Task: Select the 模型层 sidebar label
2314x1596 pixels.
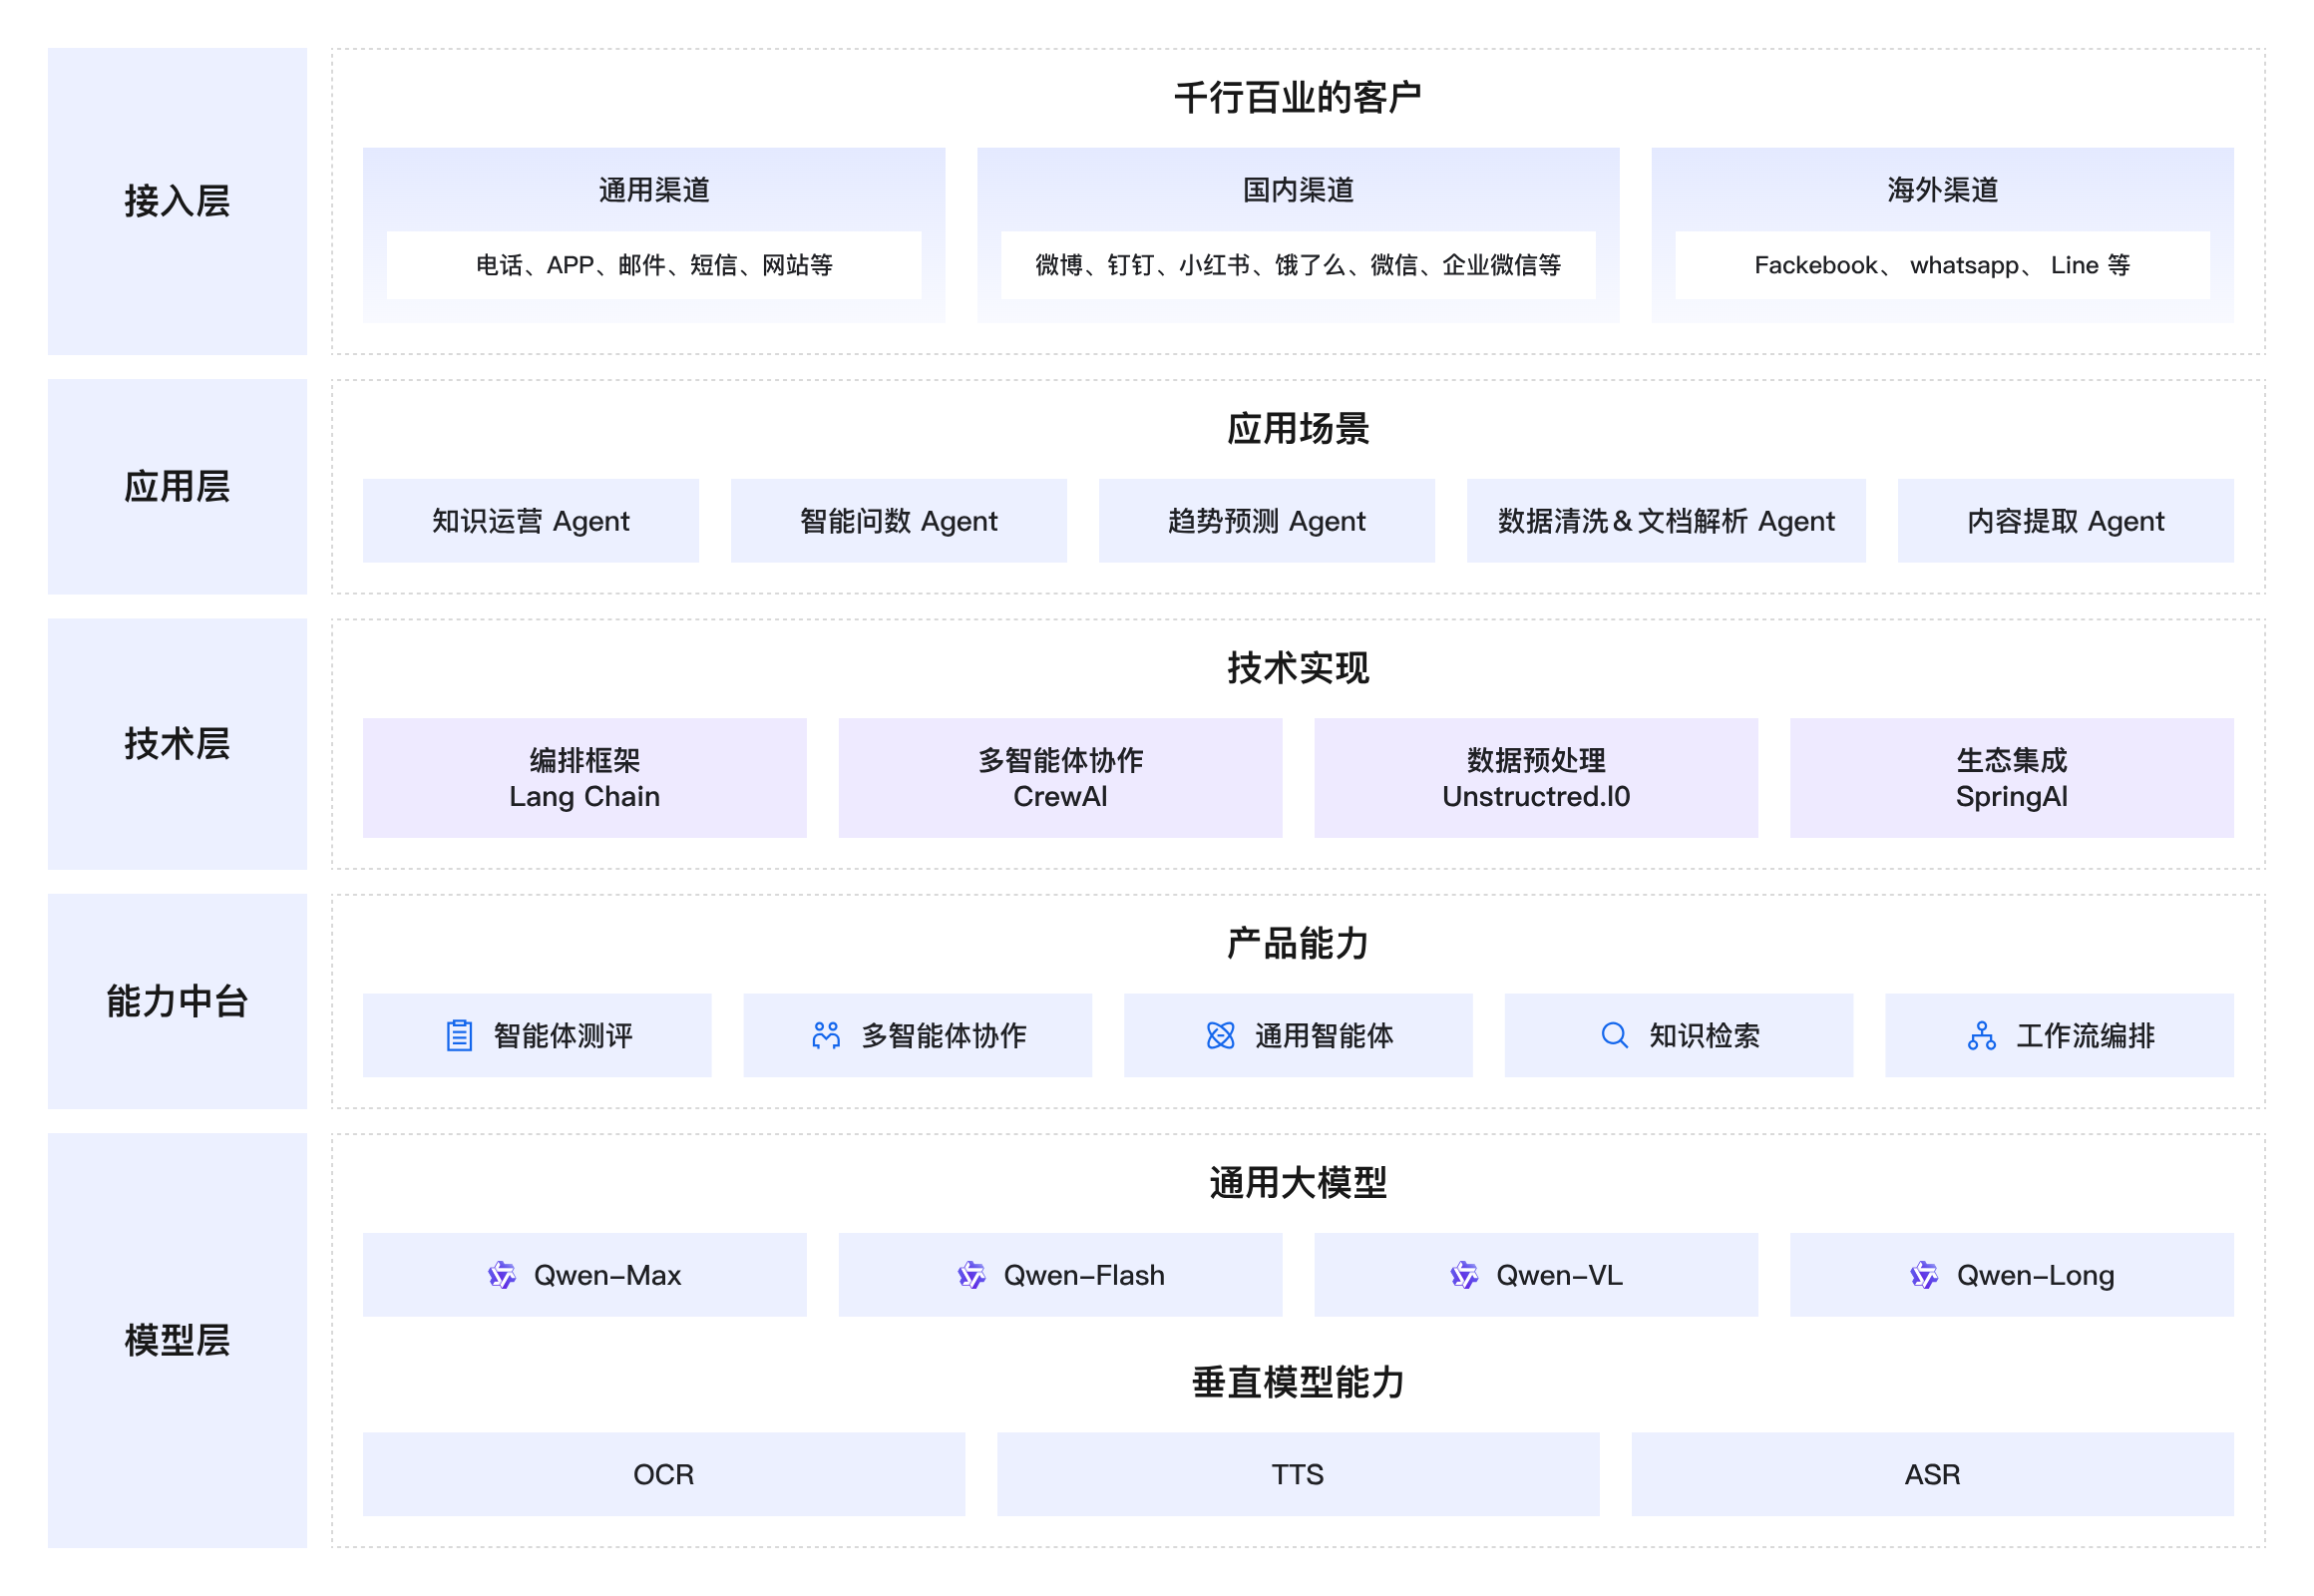Action: point(176,1339)
